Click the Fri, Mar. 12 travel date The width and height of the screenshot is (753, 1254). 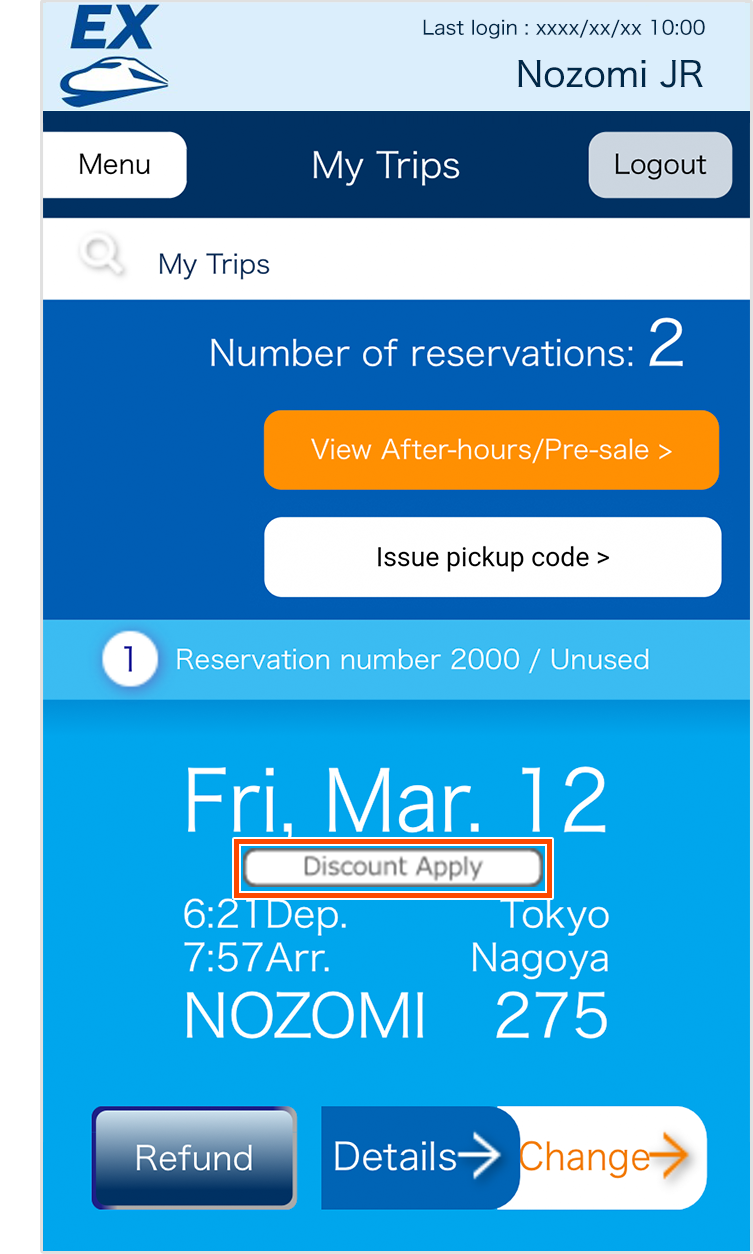[x=396, y=801]
